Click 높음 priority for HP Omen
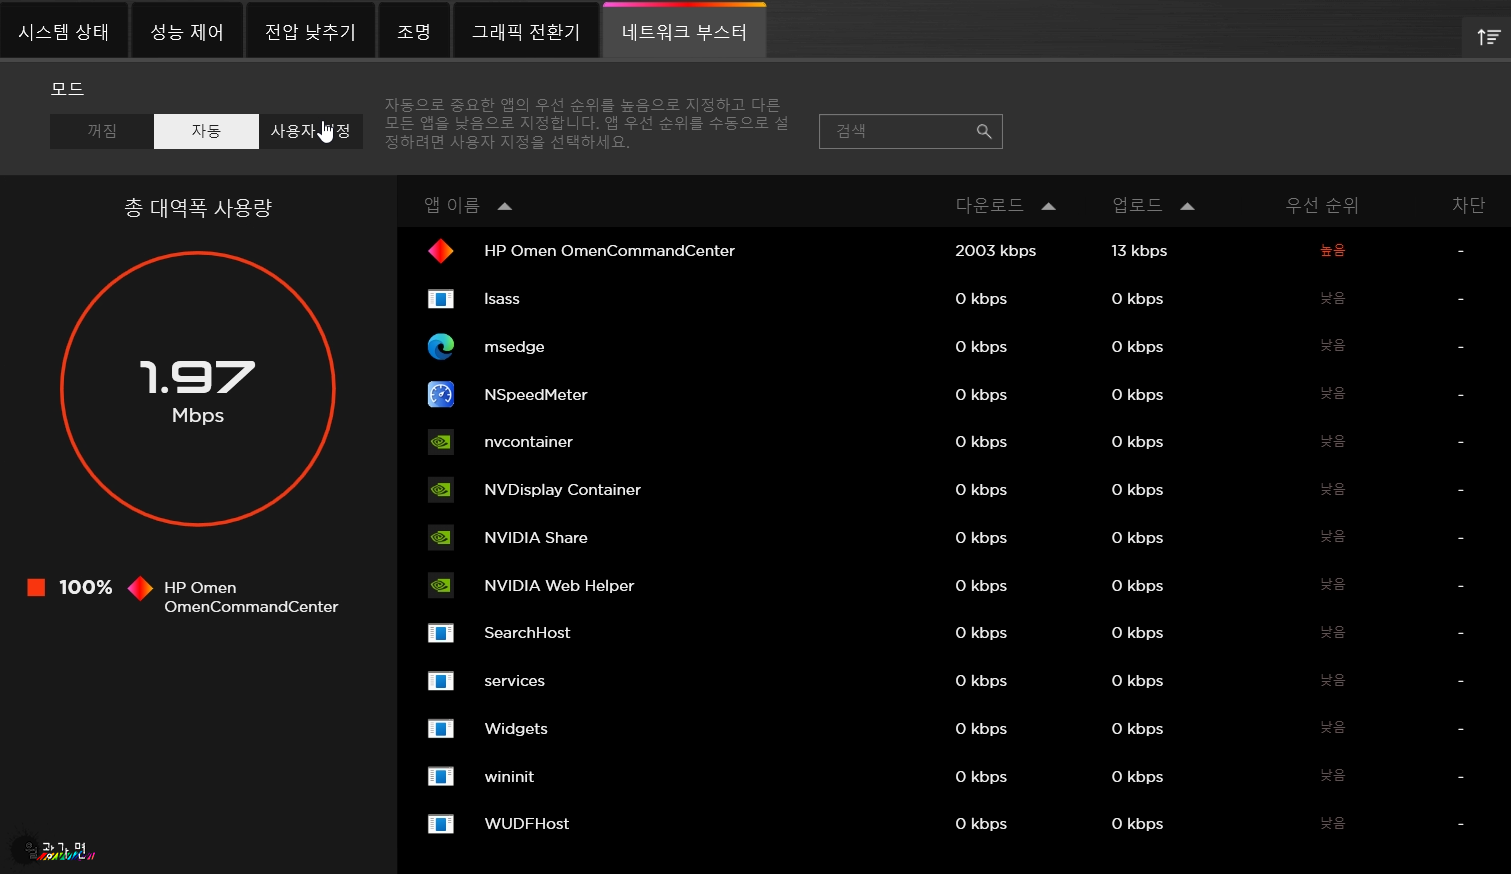This screenshot has height=874, width=1511. [1332, 251]
